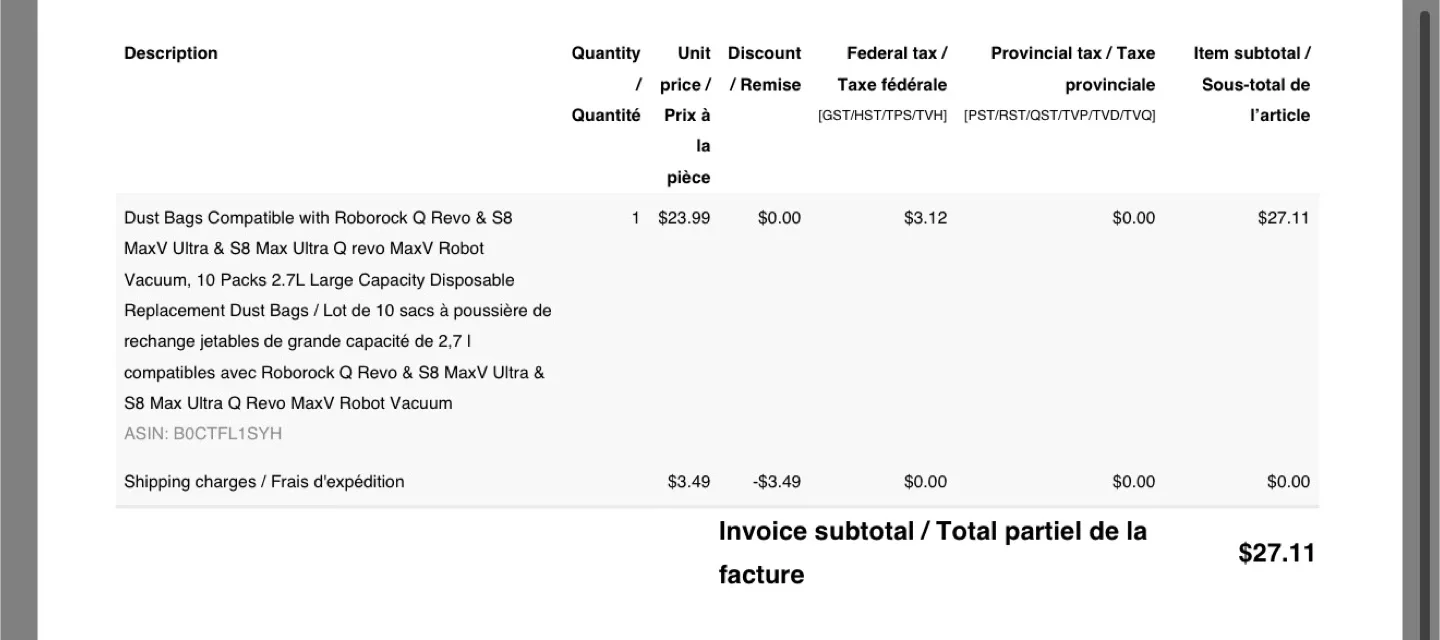Click the Quantity / Quantité column header

pyautogui.click(x=606, y=84)
